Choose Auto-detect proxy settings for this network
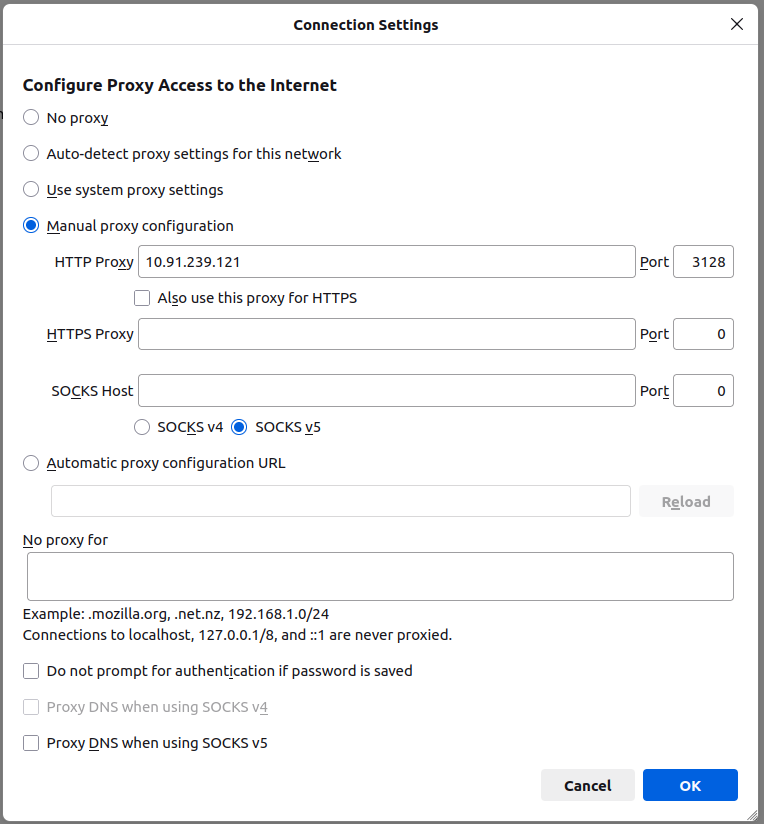Screen dimensions: 764x824 point(31,154)
